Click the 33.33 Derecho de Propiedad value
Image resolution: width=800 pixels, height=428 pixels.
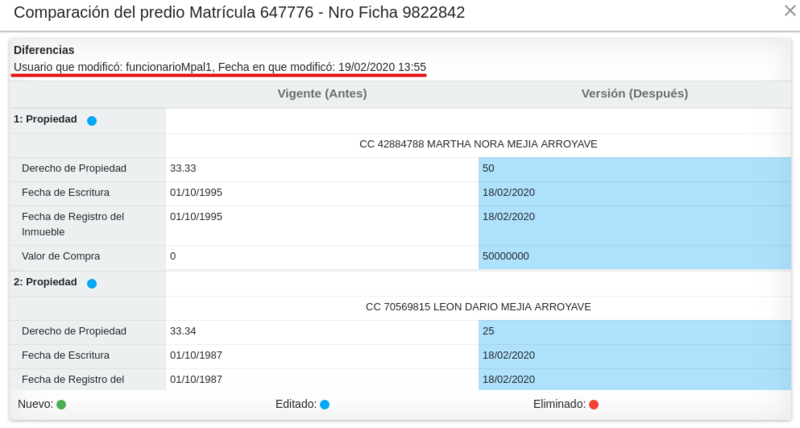point(183,168)
